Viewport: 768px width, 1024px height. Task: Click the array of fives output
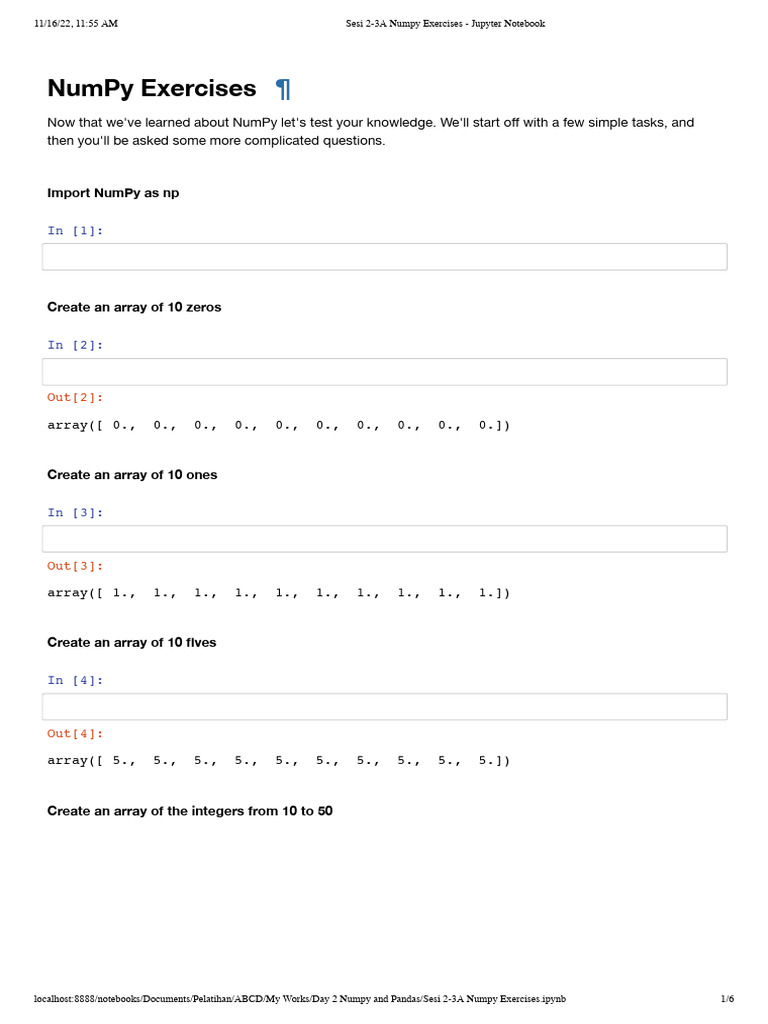pos(278,761)
